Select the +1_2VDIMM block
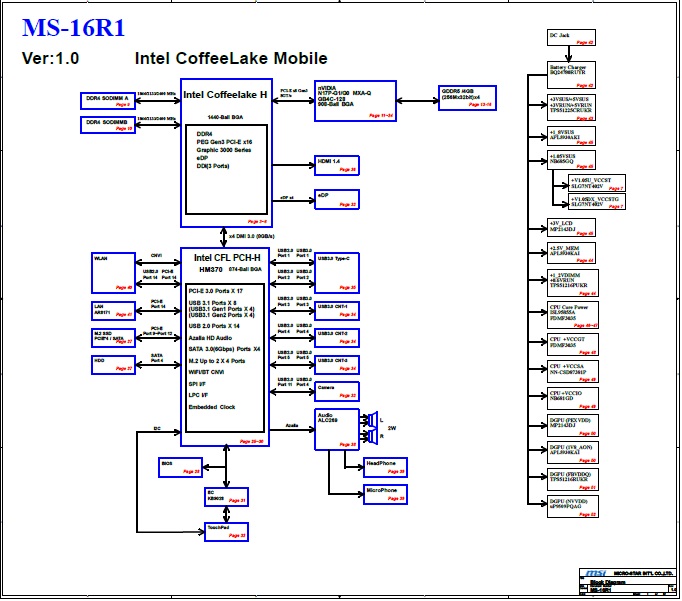Viewport: 682px width, 601px height. [573, 283]
